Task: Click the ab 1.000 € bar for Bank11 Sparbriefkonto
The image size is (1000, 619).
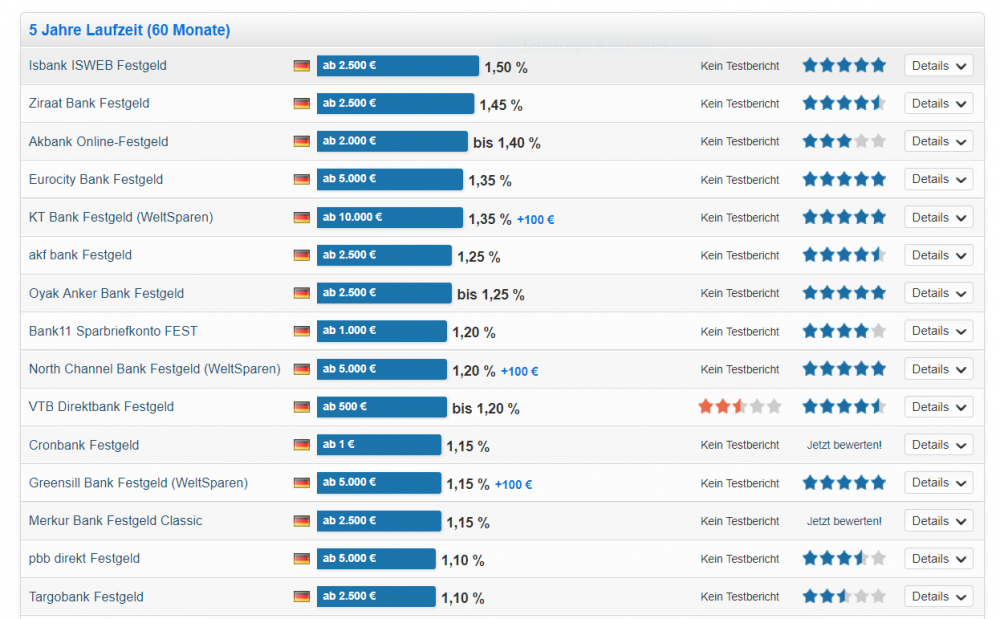Action: coord(381,331)
